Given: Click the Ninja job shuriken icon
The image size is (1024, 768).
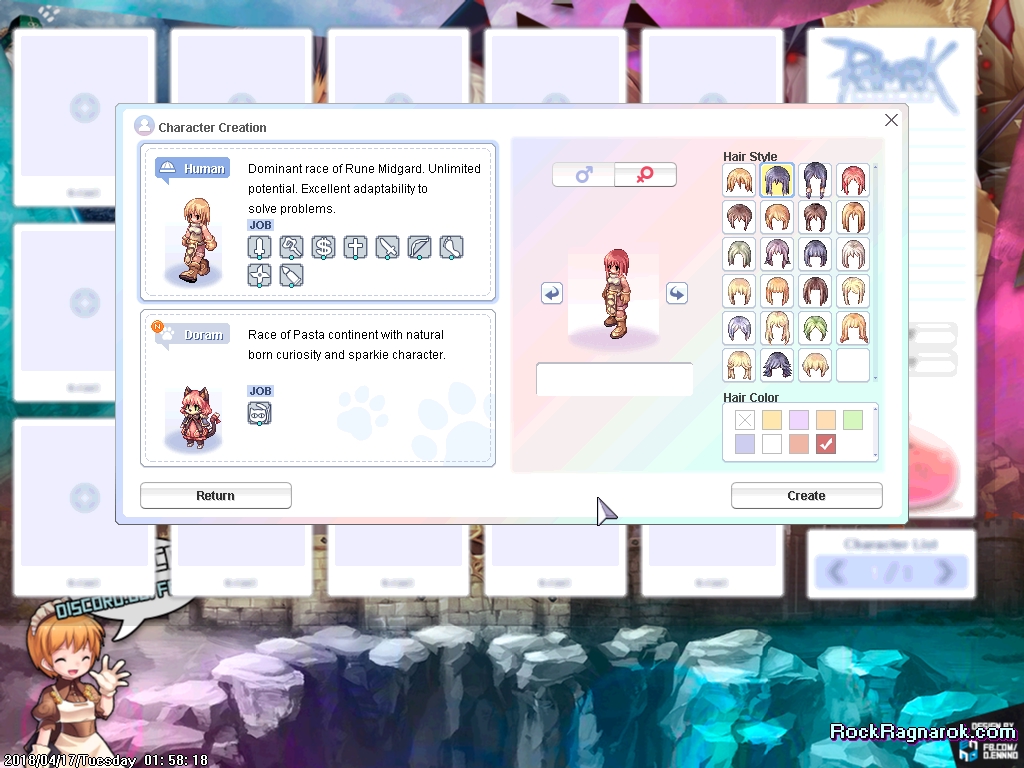Looking at the screenshot, I should coord(259,275).
